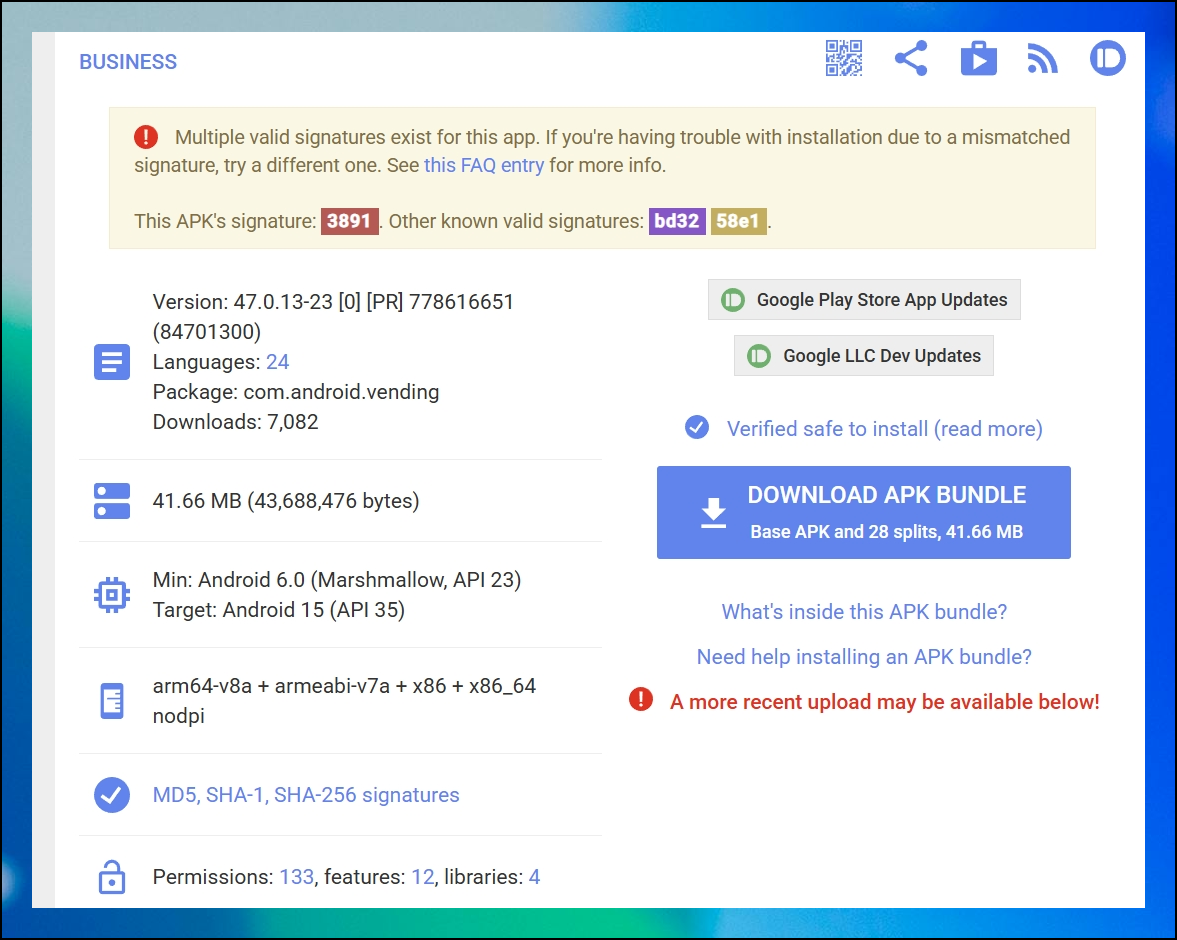Click the verified safe checkmark icon

pos(697,427)
